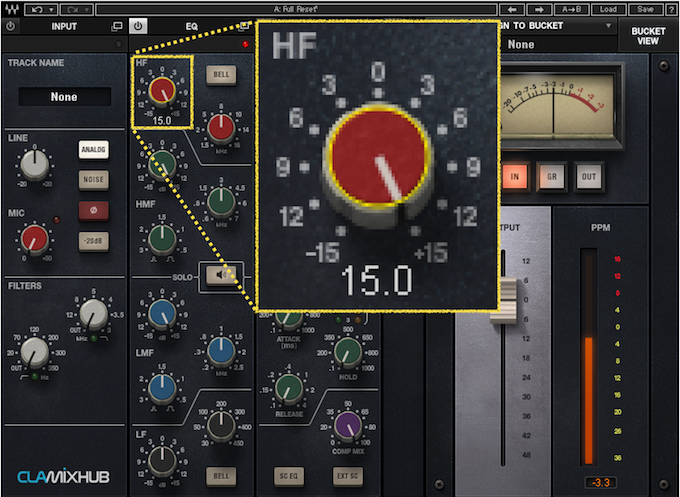The height and width of the screenshot is (497, 680).
Task: Toggle the HF BELL button
Action: click(221, 75)
